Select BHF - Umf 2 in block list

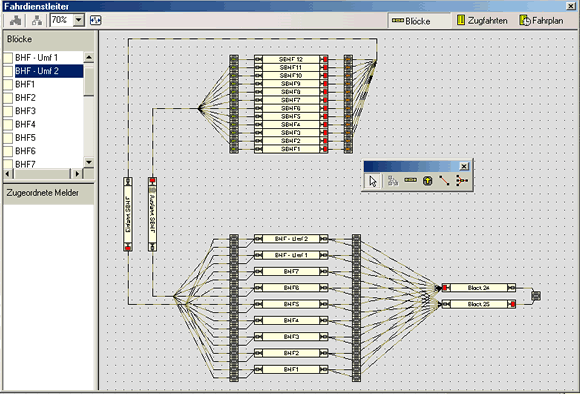49,71
